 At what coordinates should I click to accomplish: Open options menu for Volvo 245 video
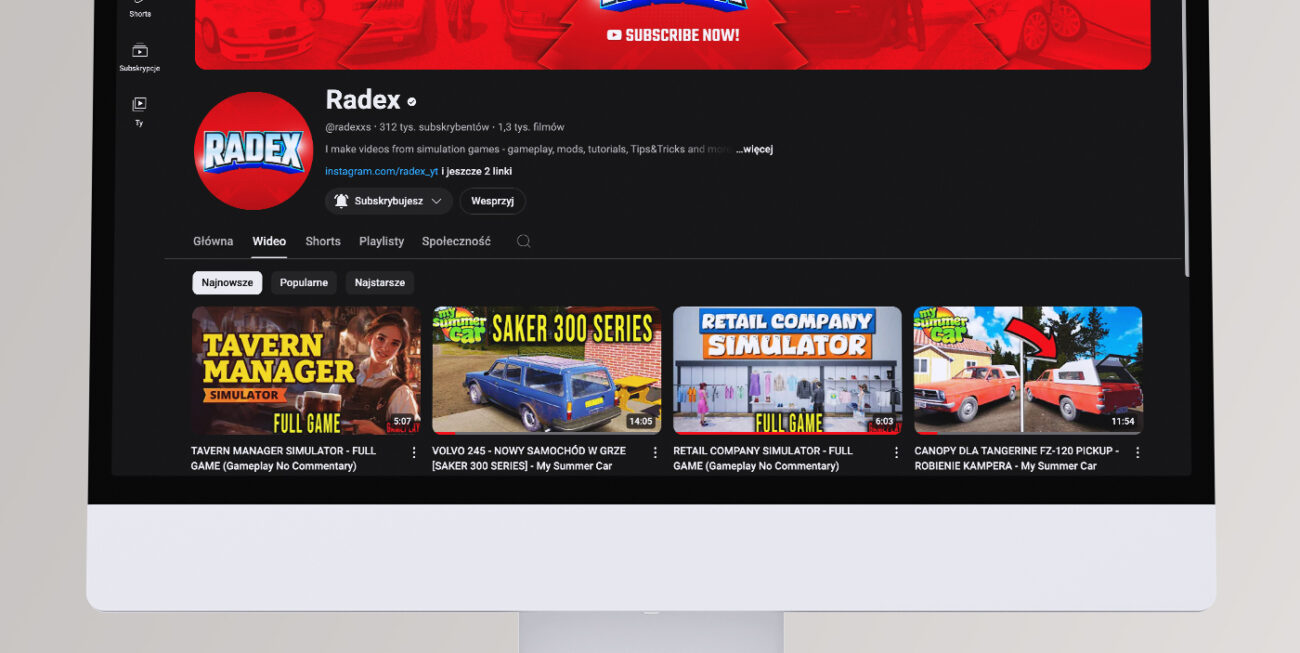[655, 452]
